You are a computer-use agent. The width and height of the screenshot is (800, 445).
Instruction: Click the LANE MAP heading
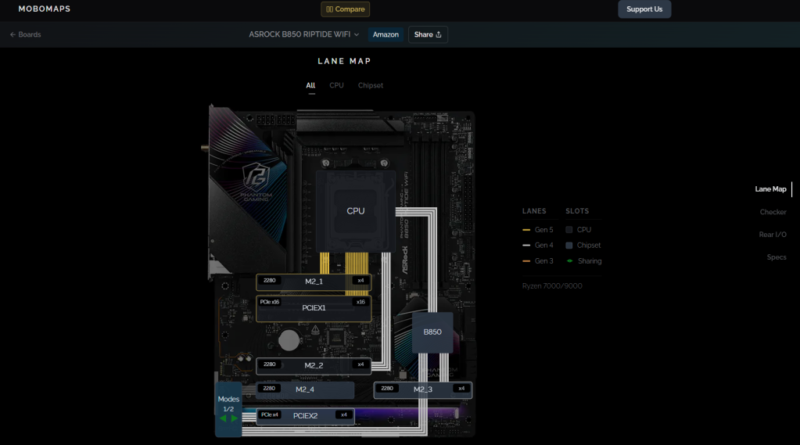click(344, 61)
